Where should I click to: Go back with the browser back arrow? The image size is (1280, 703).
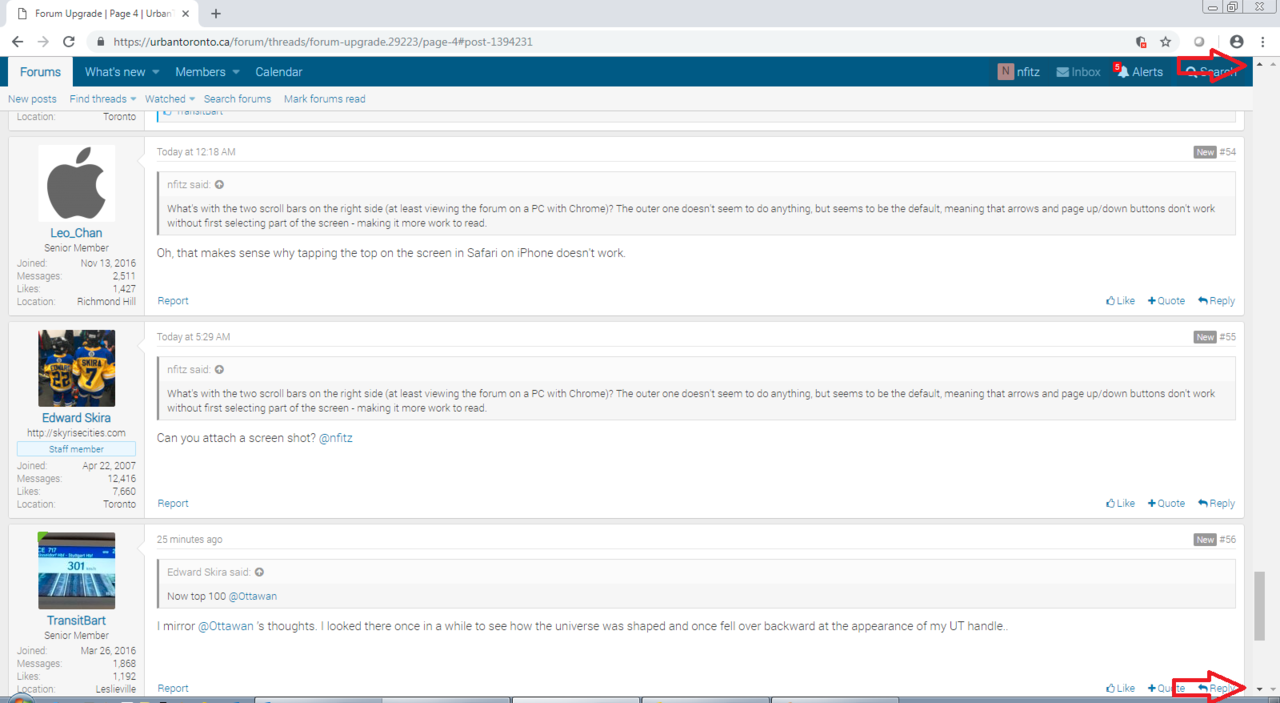17,42
